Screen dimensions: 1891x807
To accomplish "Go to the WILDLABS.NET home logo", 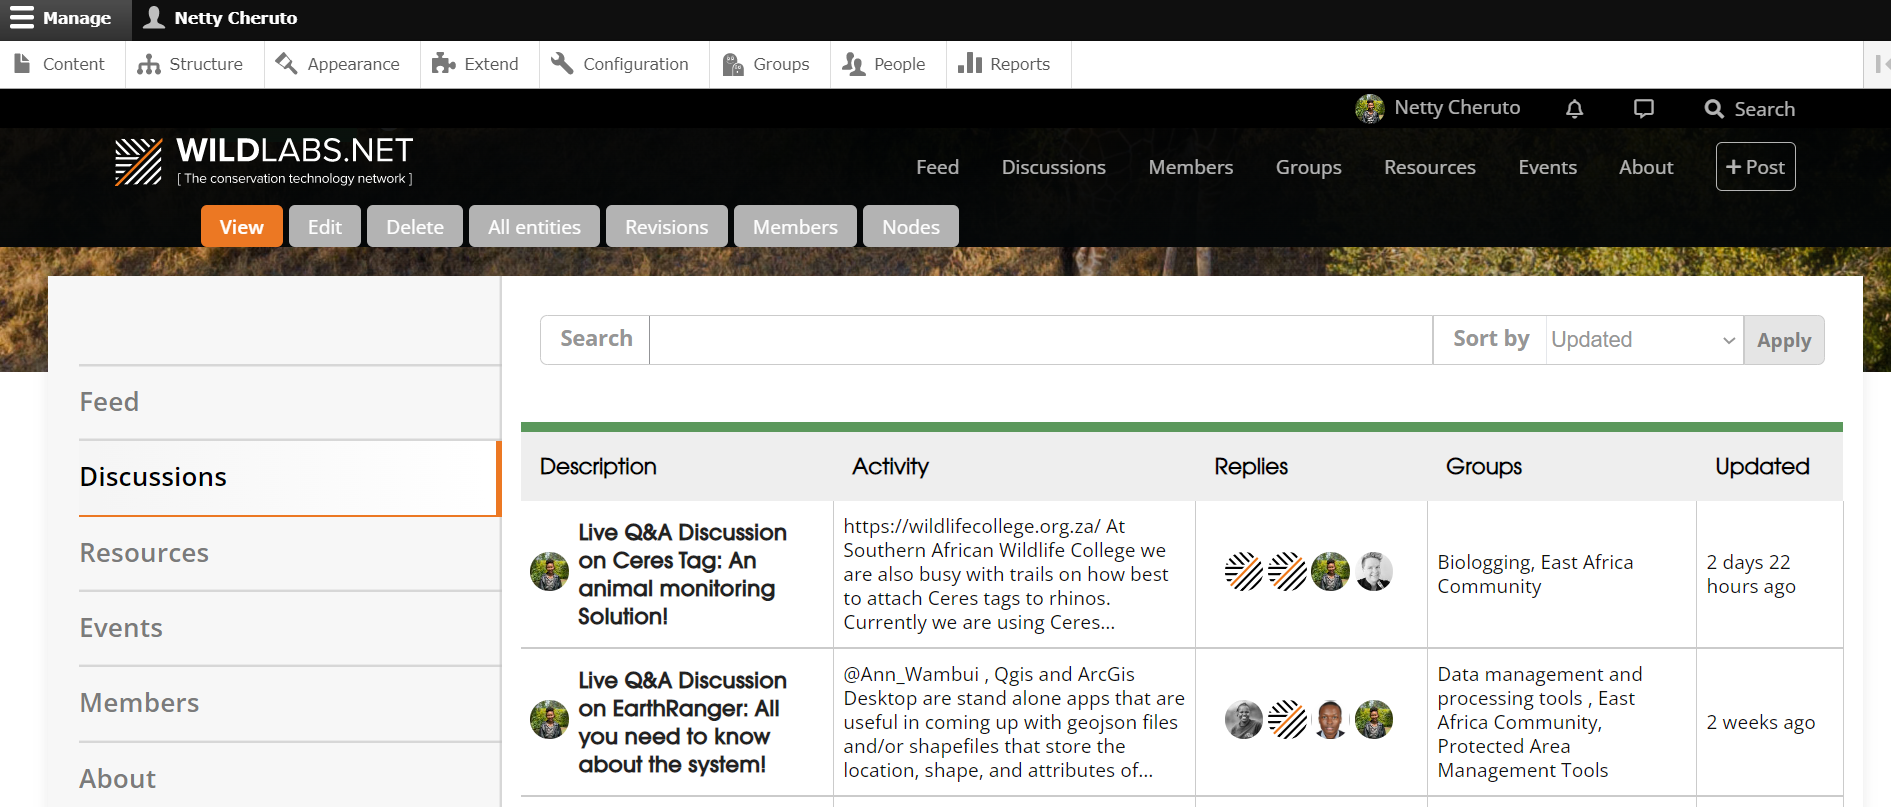I will coord(264,162).
